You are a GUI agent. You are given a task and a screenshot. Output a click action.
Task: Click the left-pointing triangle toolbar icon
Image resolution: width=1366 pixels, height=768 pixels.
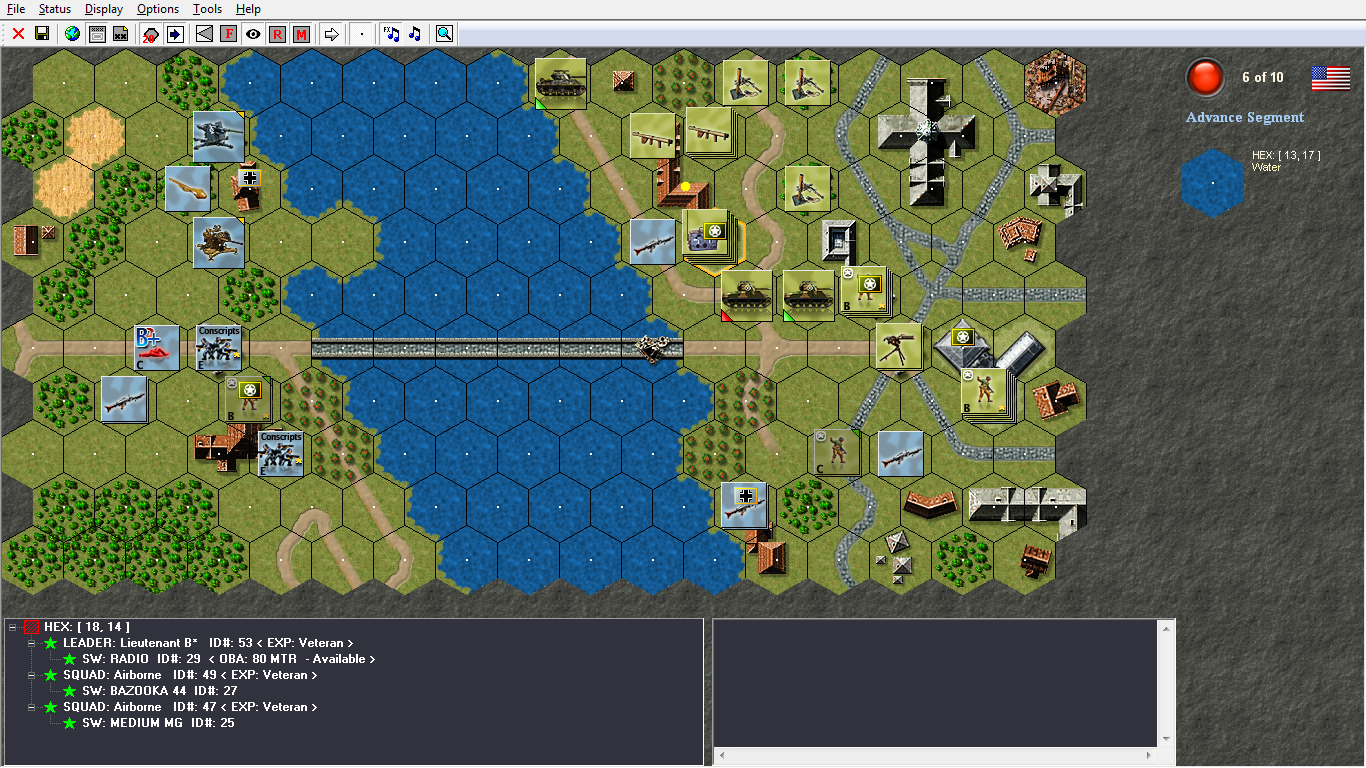[204, 34]
